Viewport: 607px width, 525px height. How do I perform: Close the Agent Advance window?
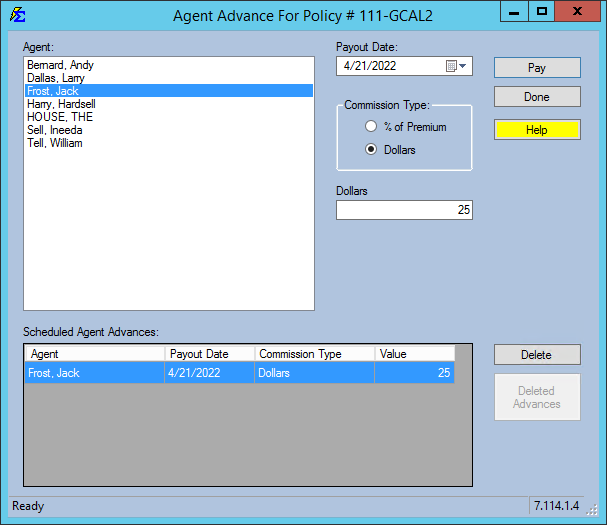pos(577,12)
